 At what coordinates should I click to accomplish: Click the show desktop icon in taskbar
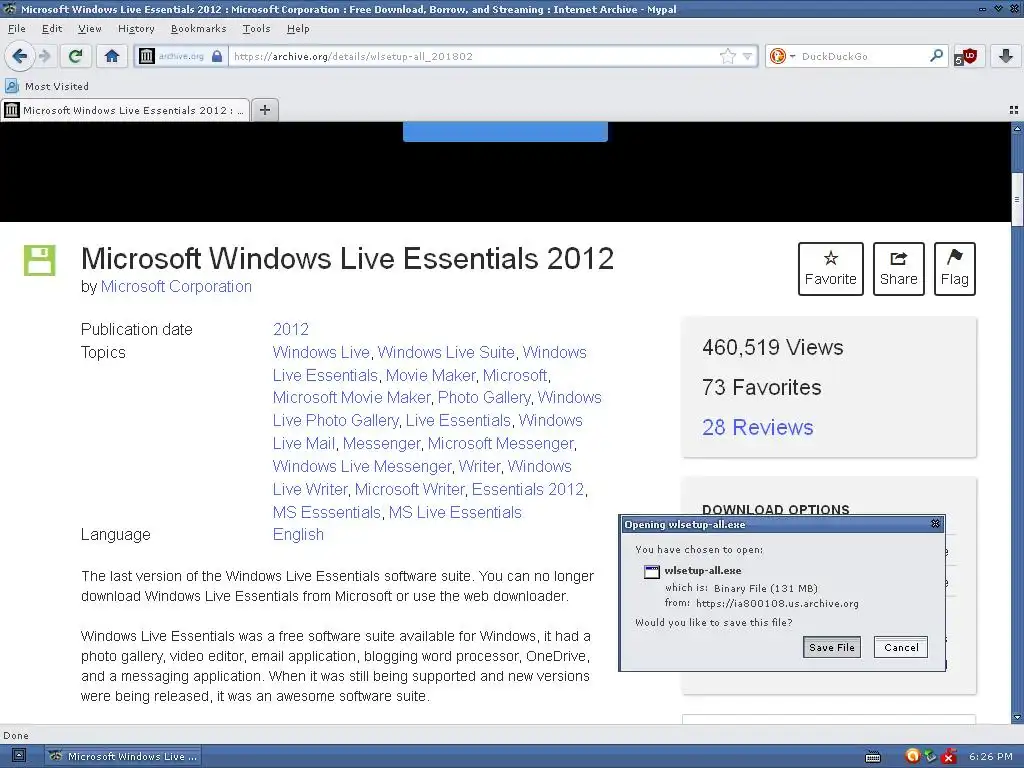click(18, 756)
